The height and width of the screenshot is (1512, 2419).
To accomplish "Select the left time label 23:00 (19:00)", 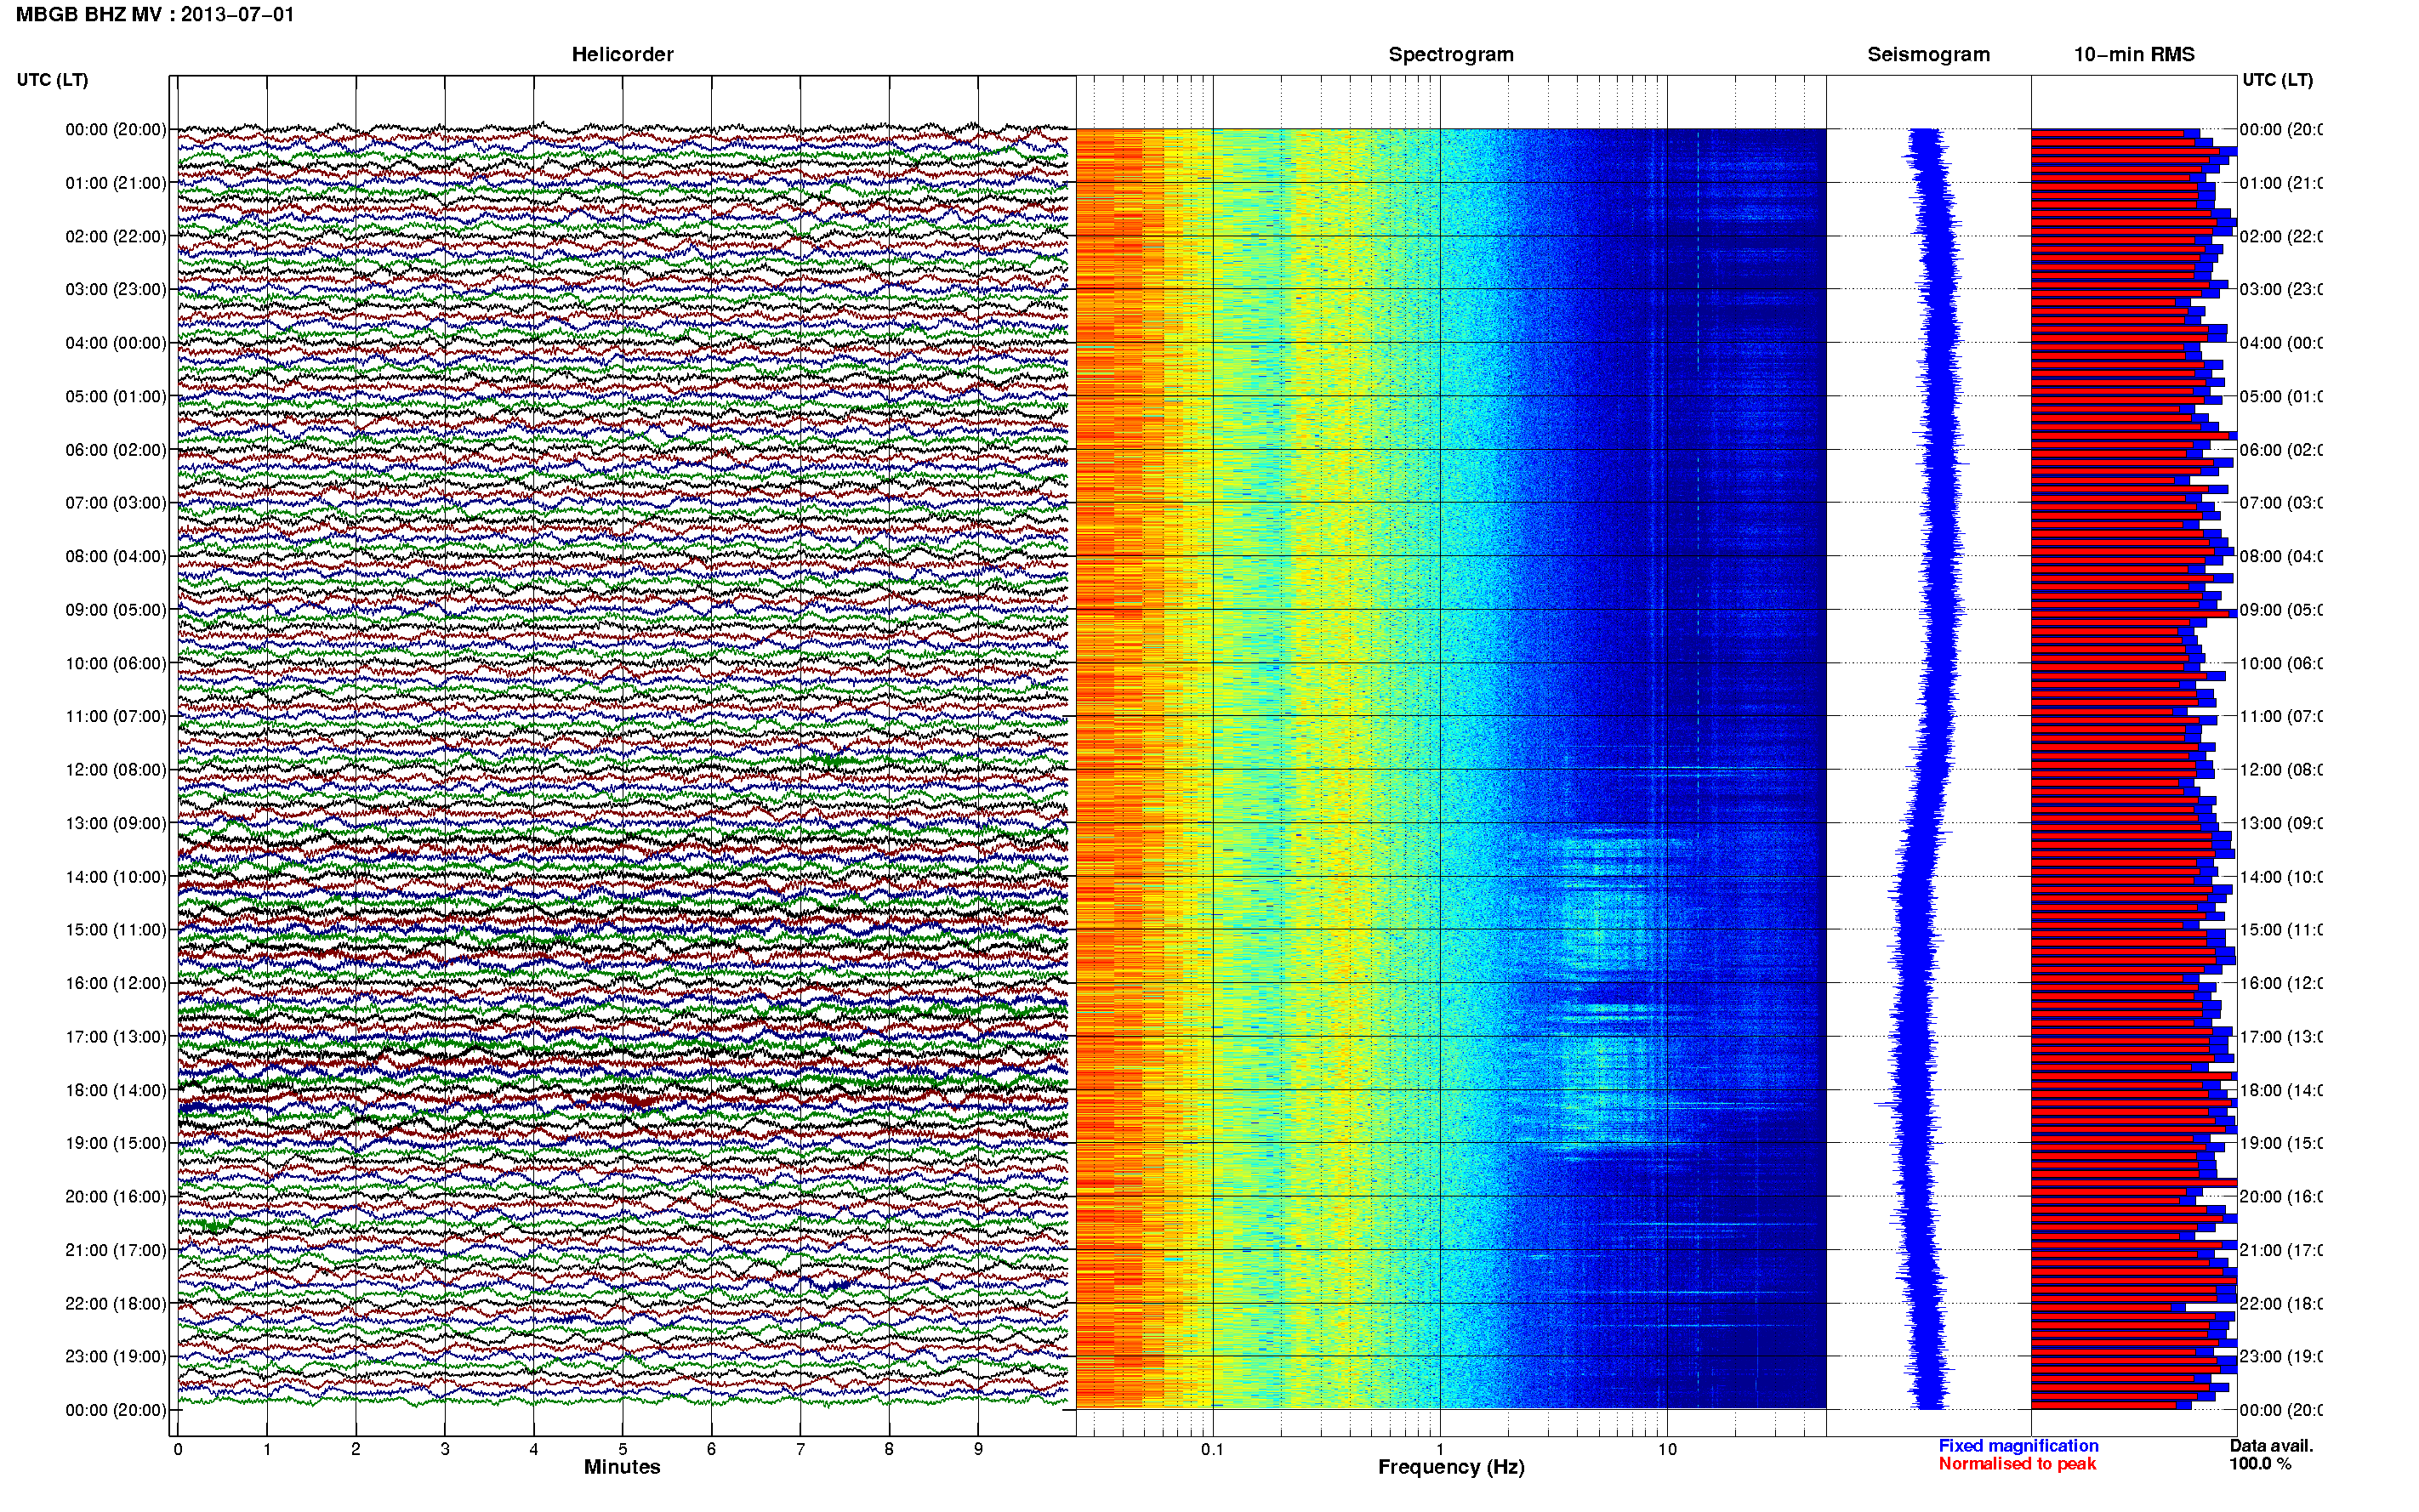I will (x=116, y=1356).
